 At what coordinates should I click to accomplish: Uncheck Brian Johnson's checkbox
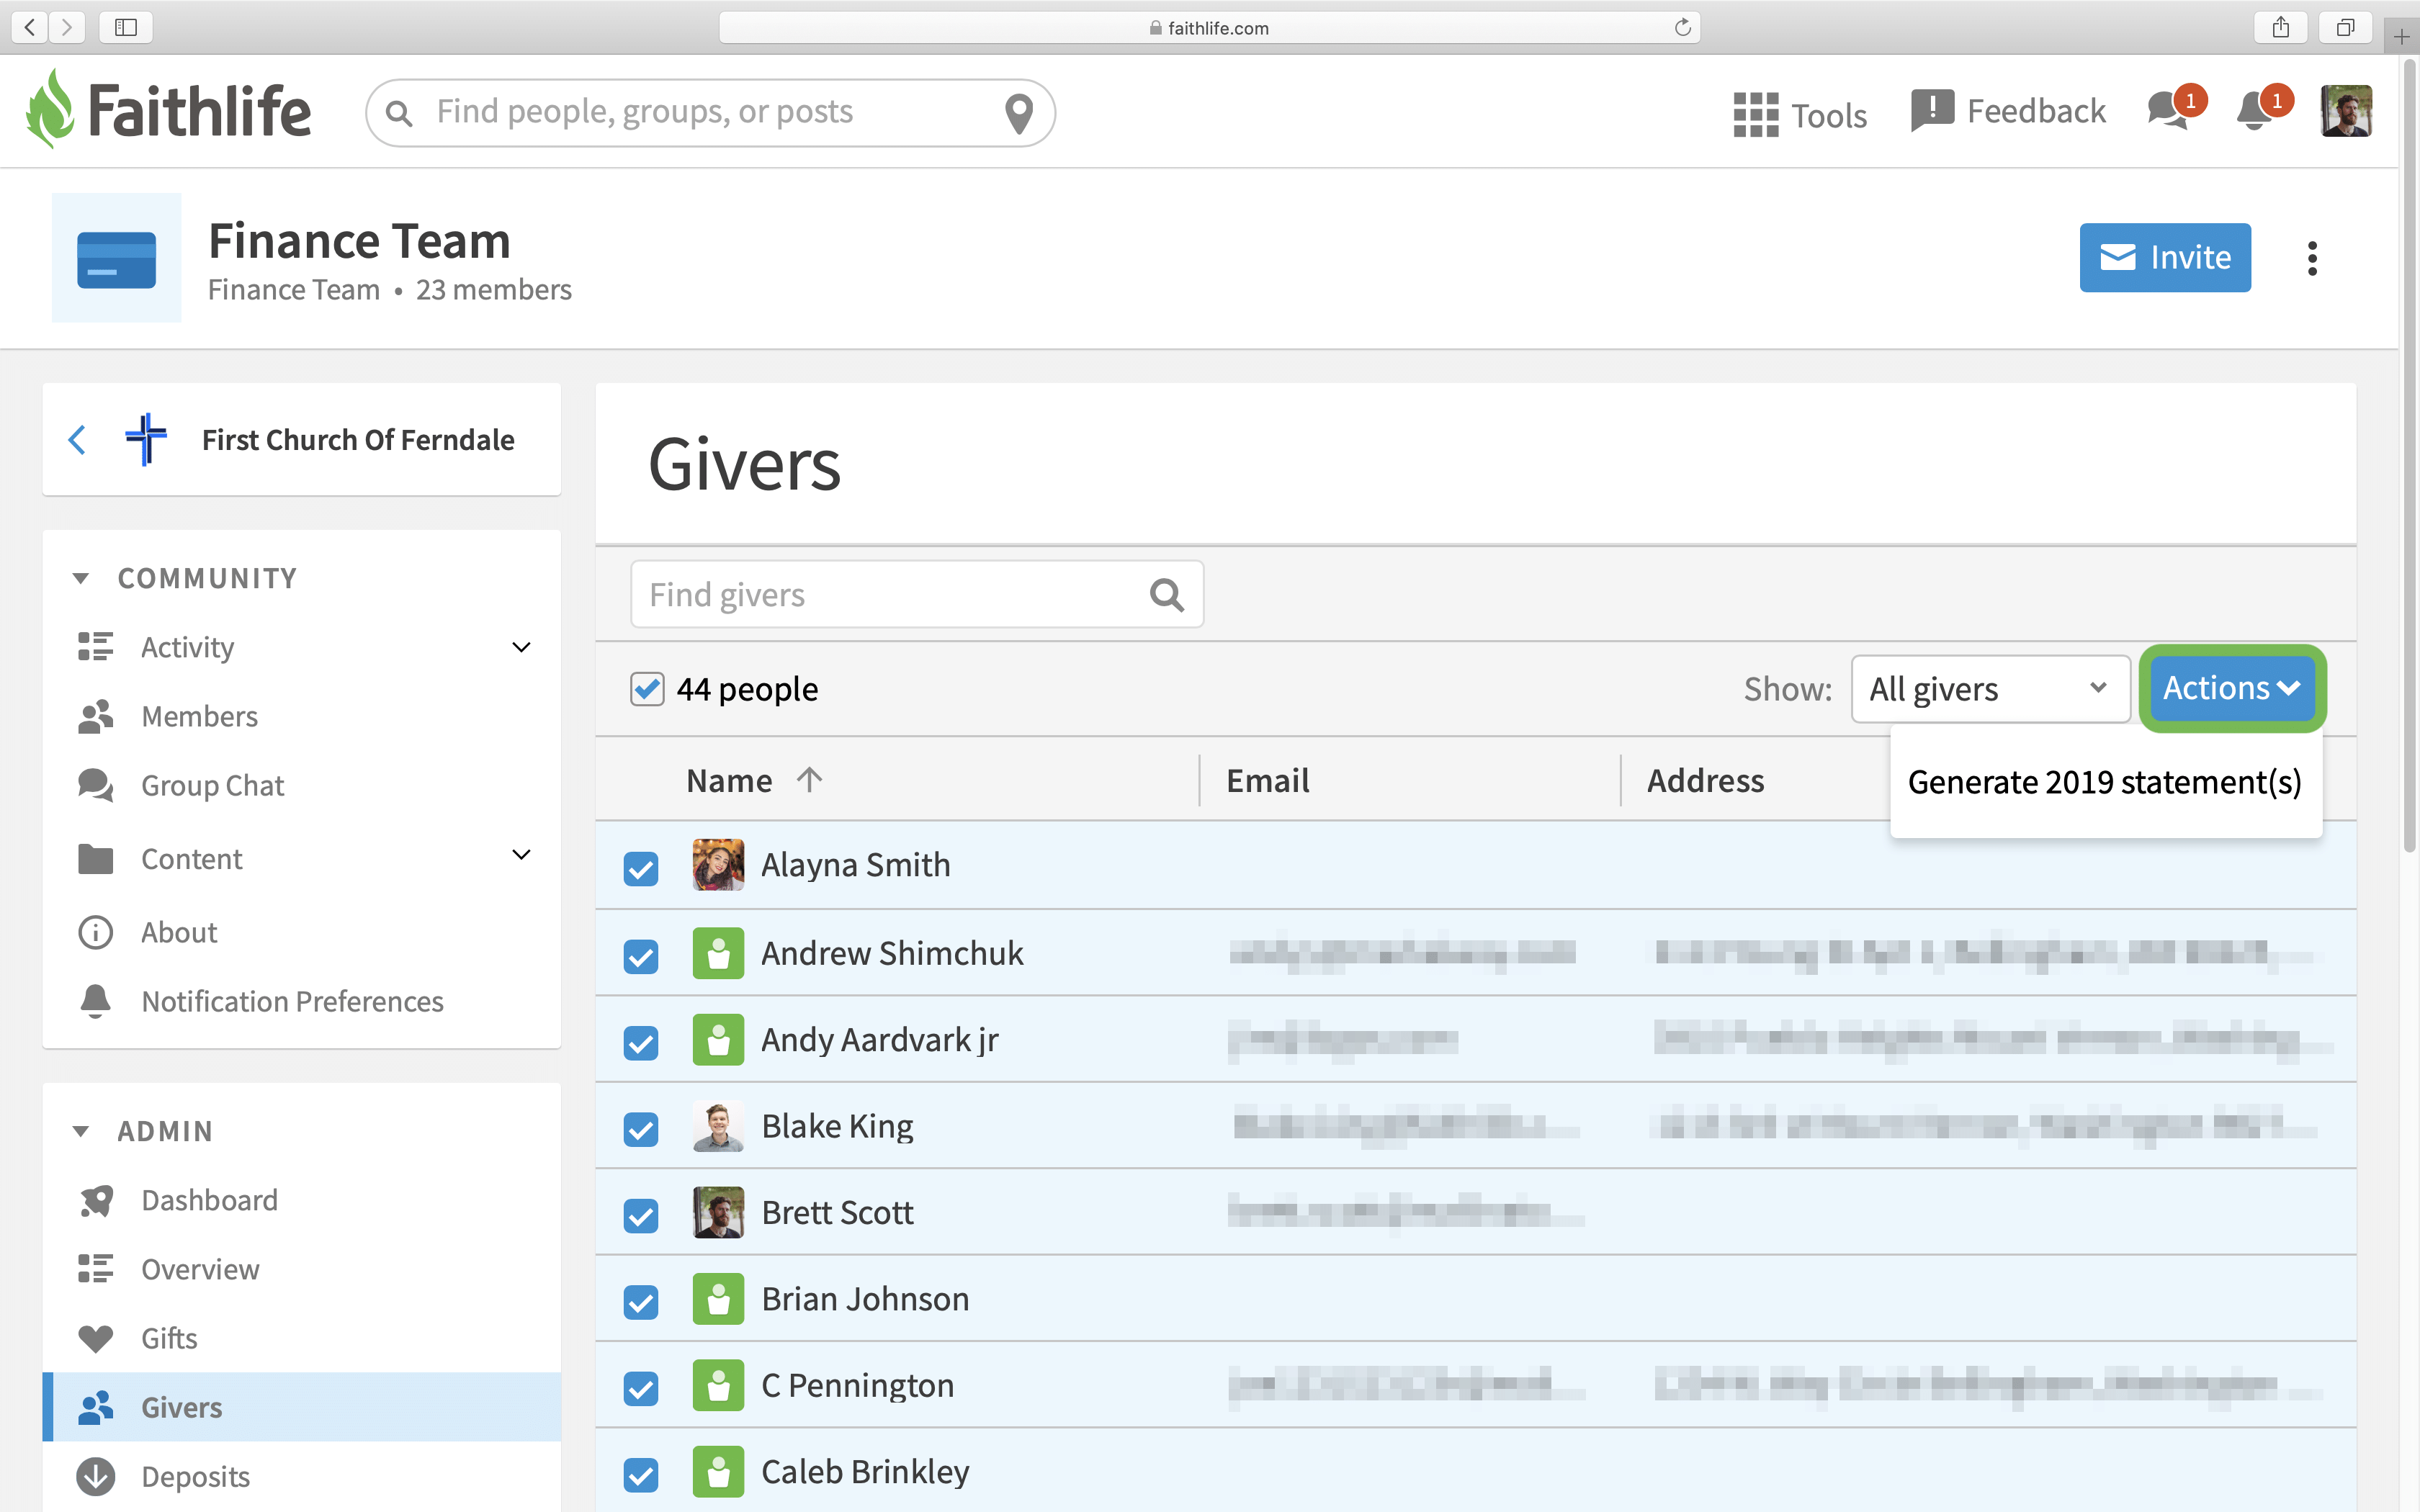coord(641,1302)
